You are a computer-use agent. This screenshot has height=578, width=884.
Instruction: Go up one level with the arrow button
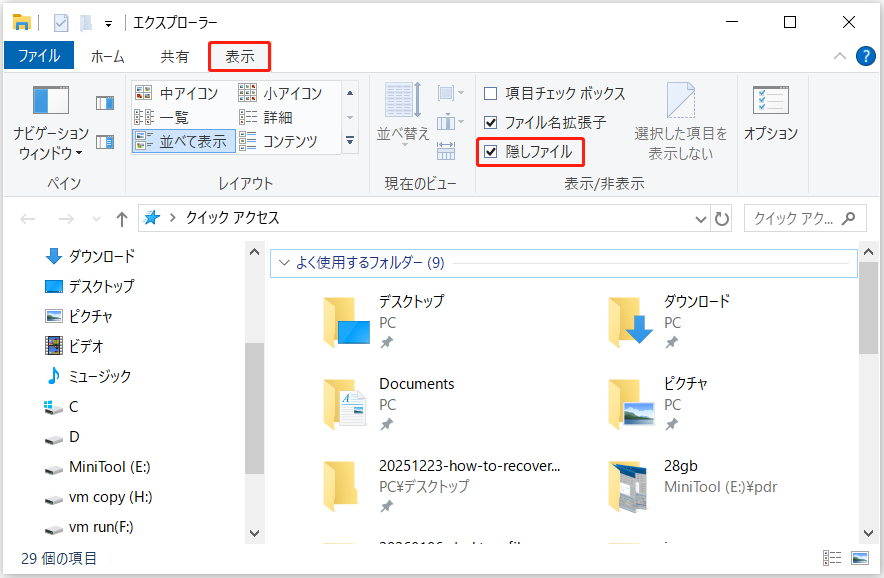pos(120,218)
